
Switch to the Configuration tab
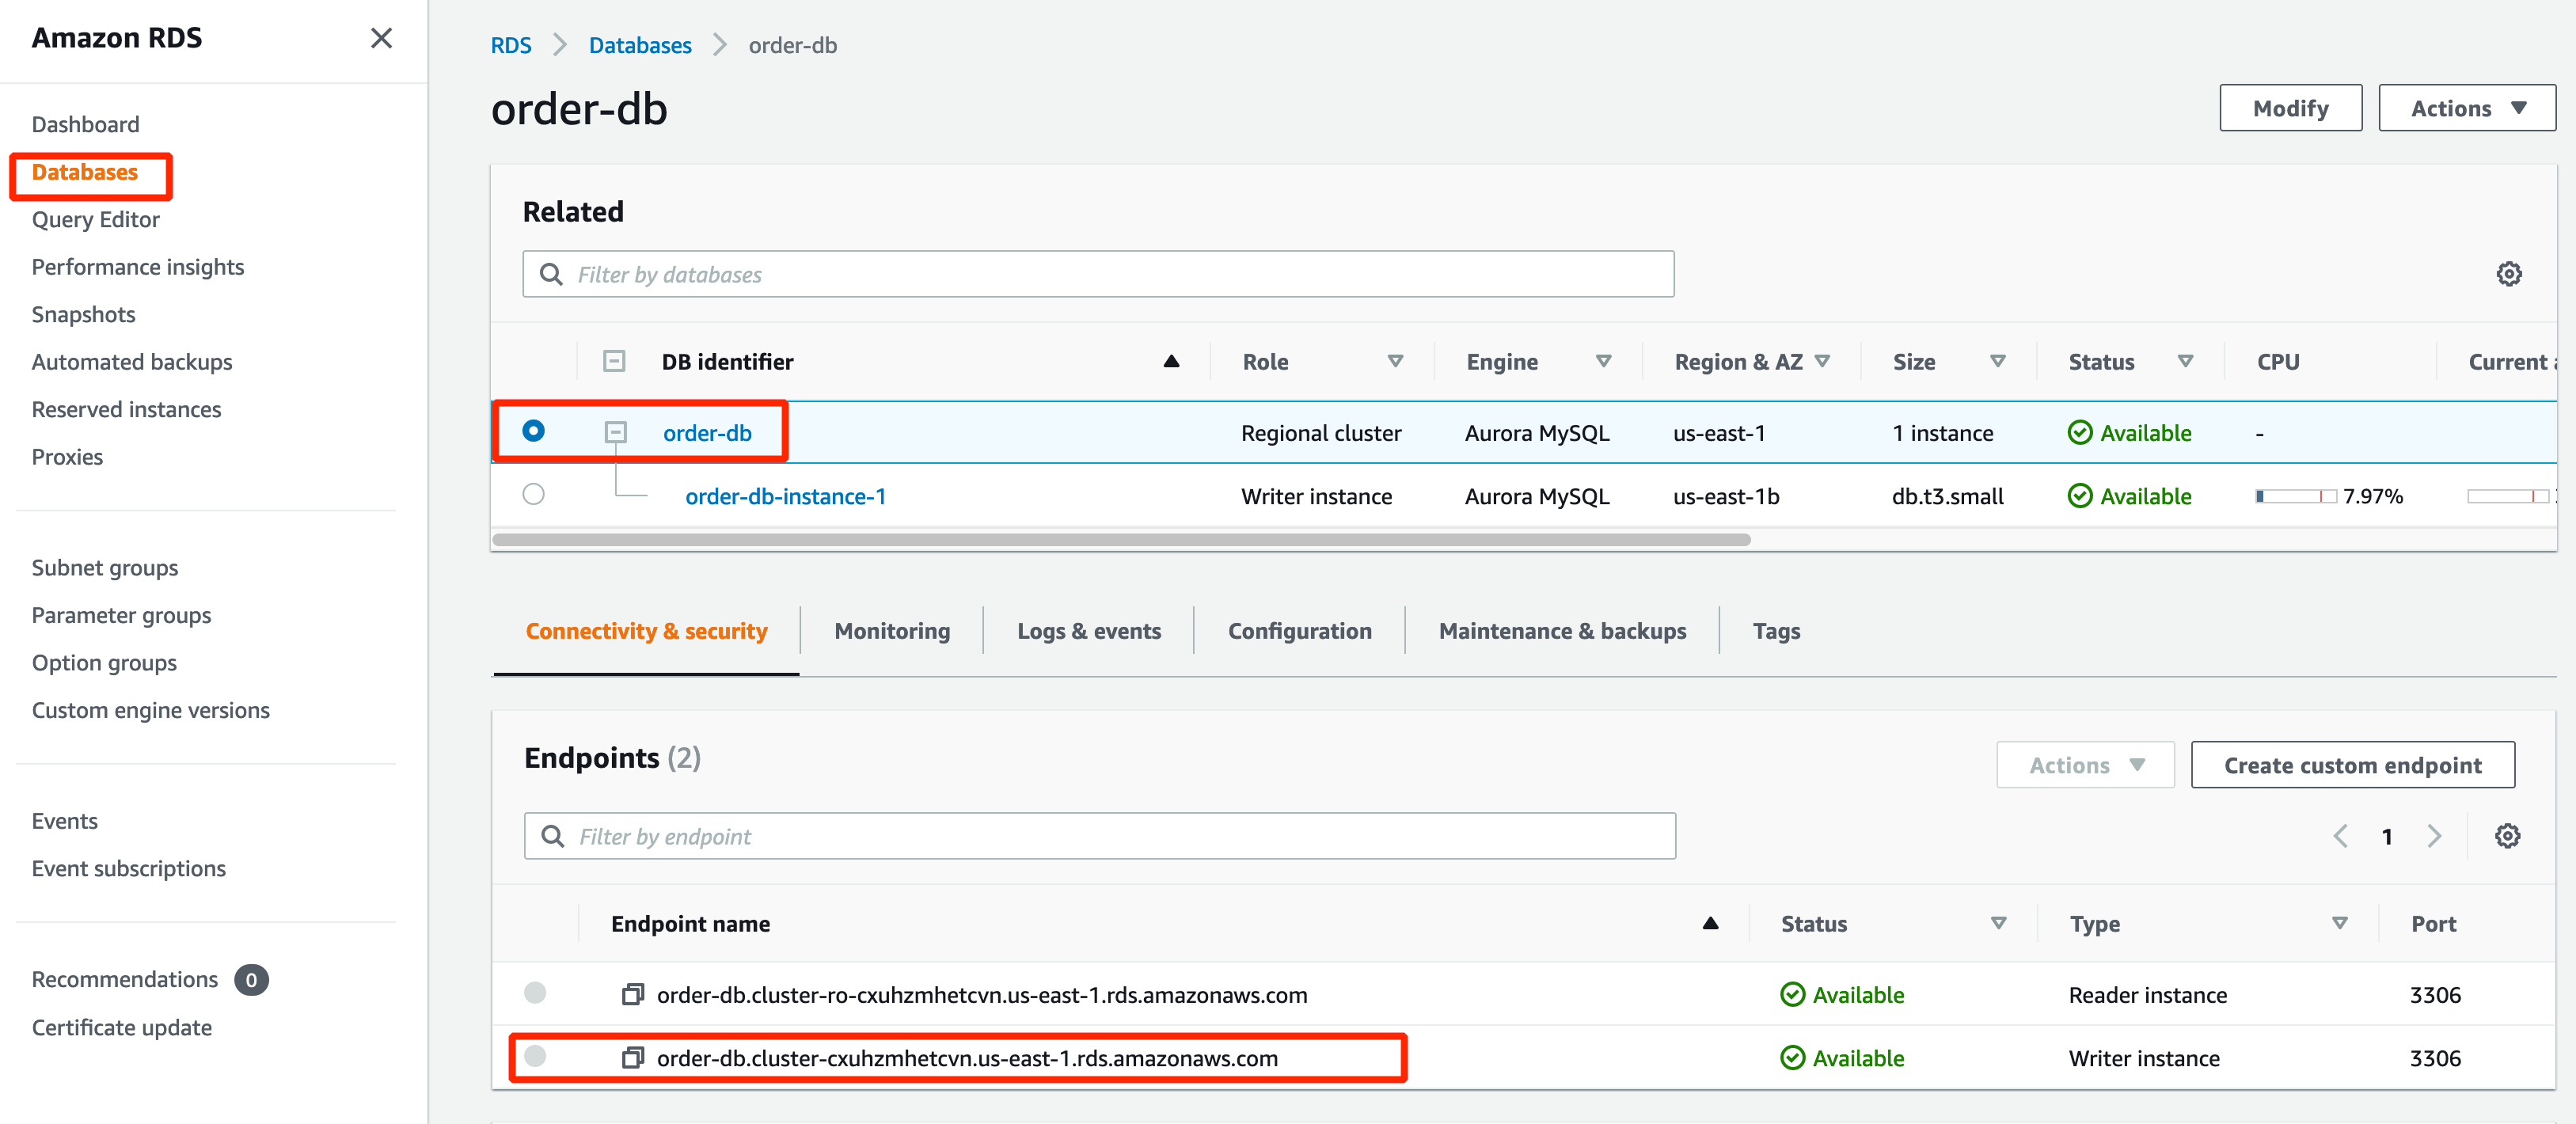(x=1299, y=631)
